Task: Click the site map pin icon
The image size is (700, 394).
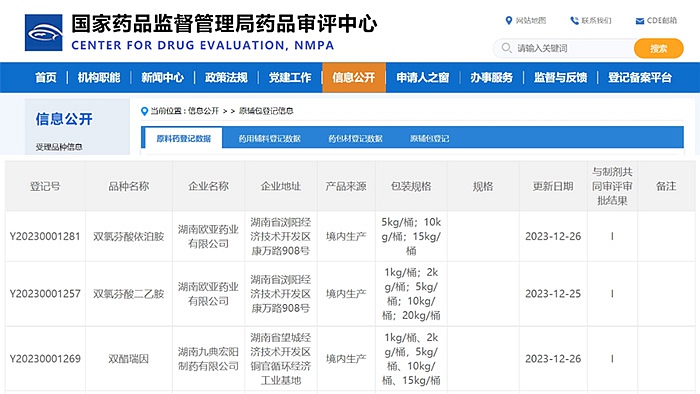Action: click(508, 21)
